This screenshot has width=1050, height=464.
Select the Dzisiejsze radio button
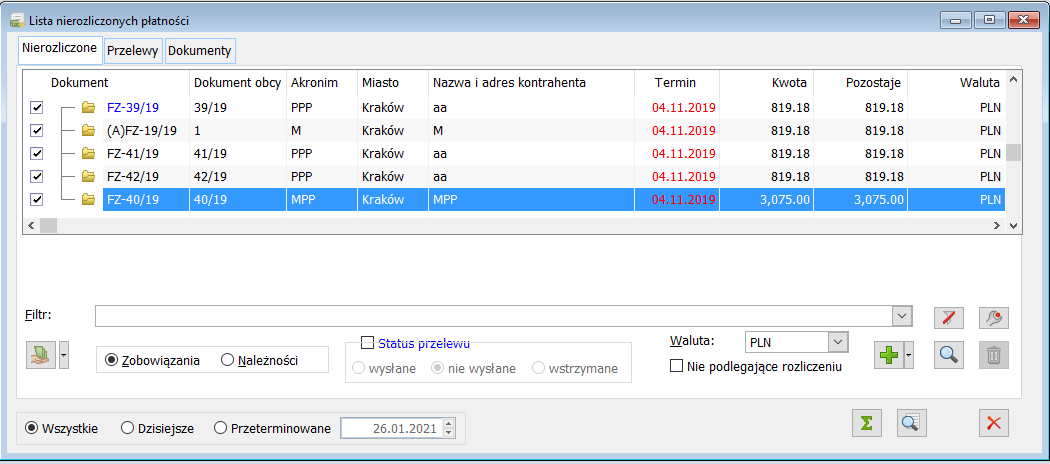pos(127,428)
